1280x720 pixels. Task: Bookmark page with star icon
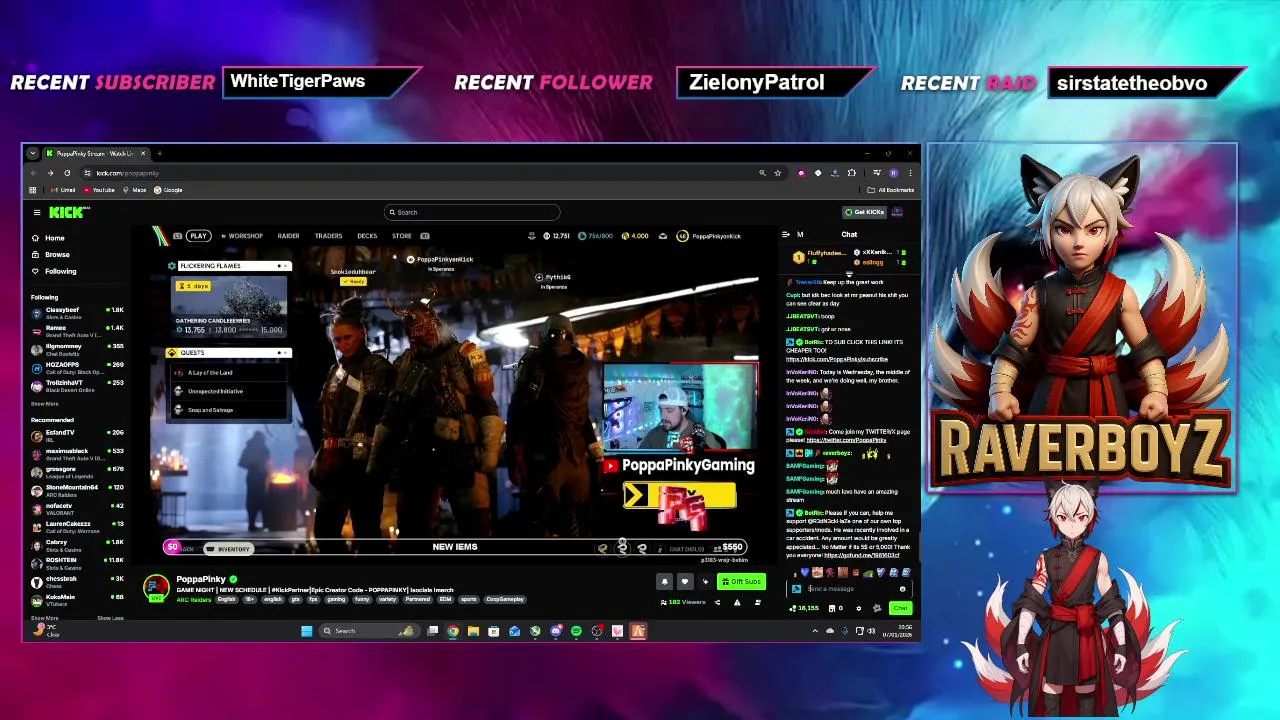pos(777,173)
